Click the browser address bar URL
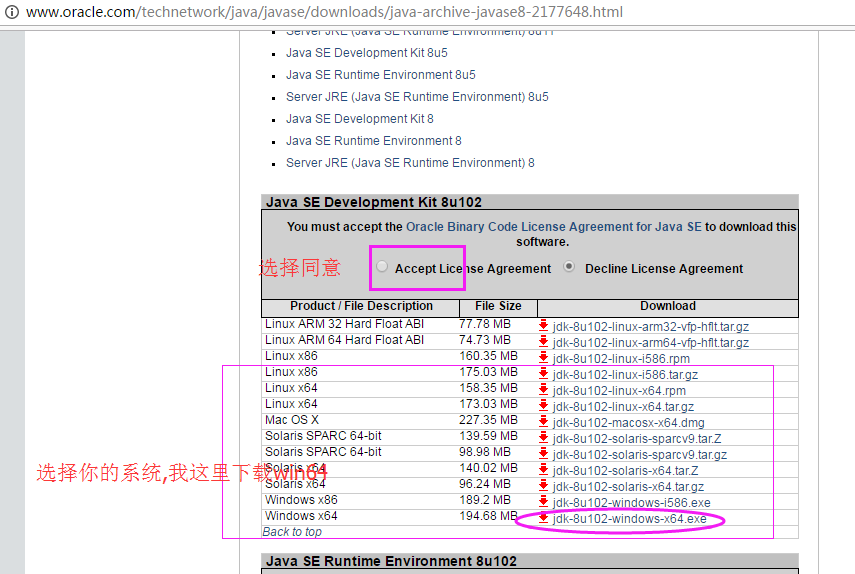 (324, 12)
